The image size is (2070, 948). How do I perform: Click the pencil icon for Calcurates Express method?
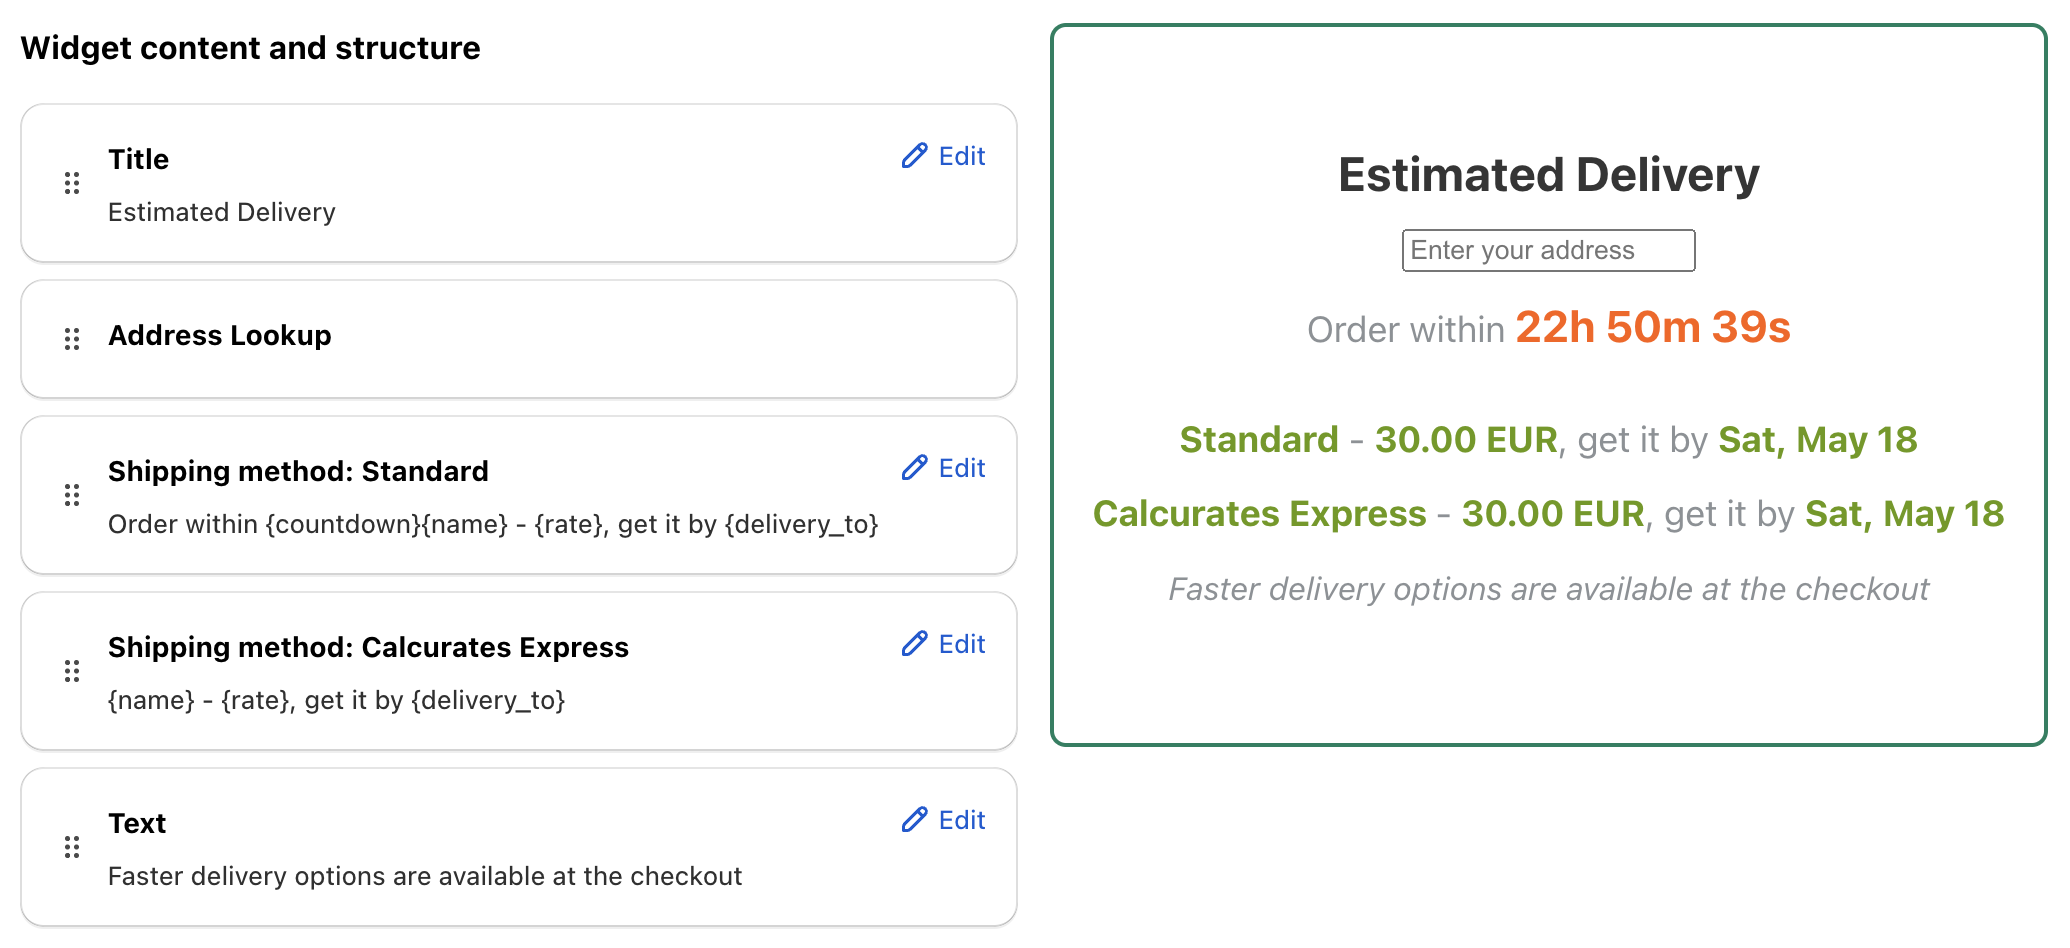tap(914, 644)
